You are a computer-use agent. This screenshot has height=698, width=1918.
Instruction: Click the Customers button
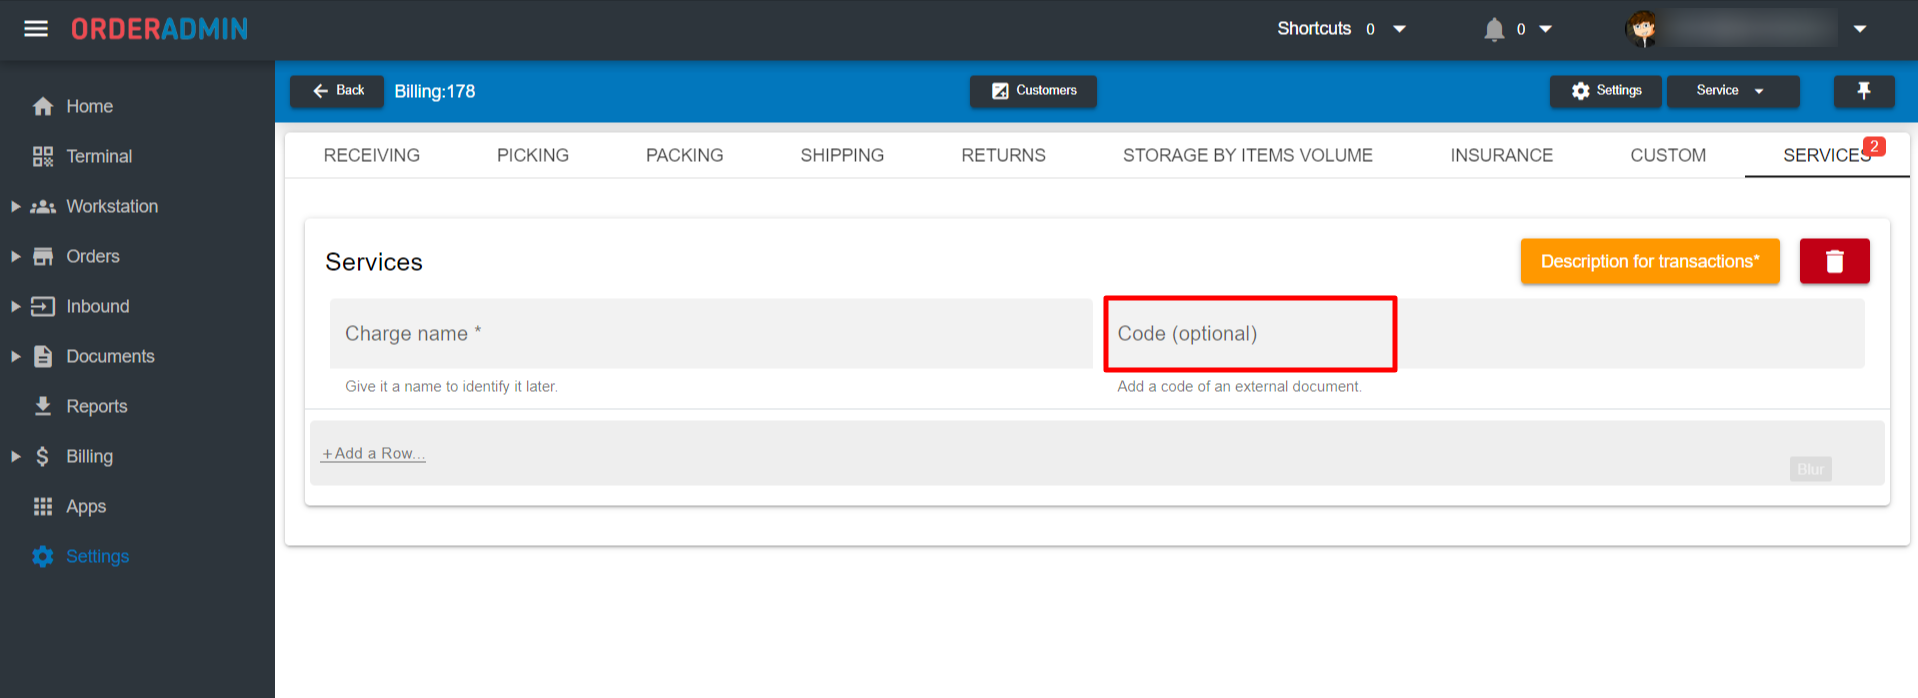[x=1033, y=91]
